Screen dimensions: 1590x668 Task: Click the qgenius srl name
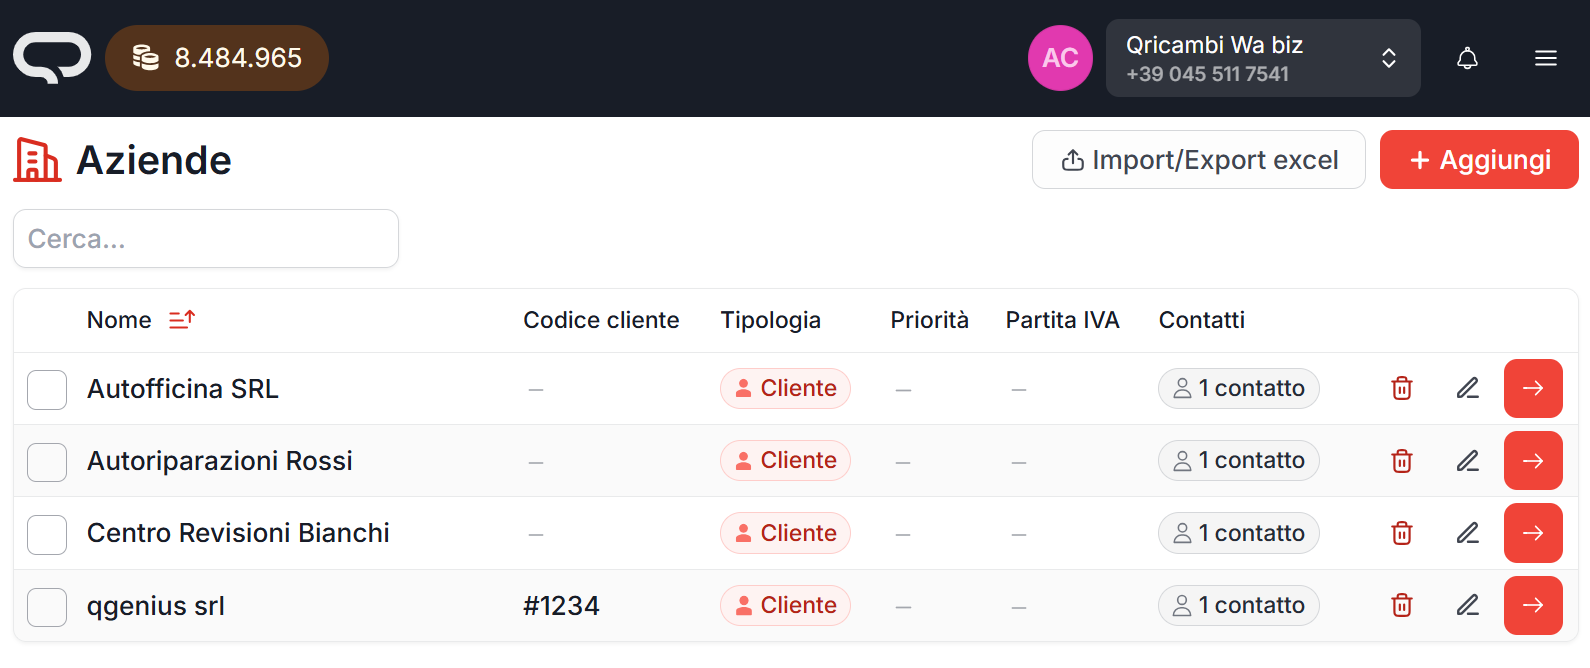coord(156,606)
